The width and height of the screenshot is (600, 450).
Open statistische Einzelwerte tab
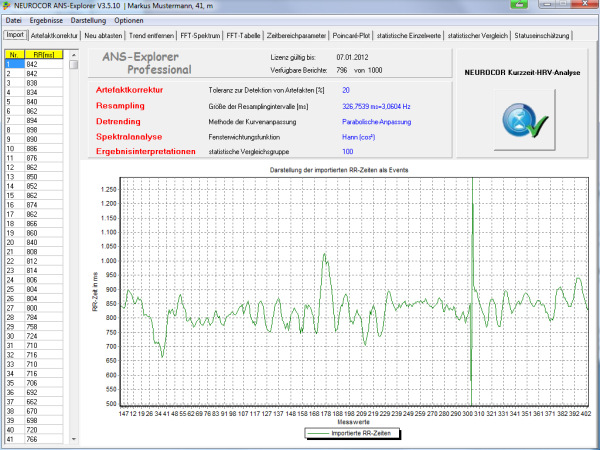coord(409,36)
